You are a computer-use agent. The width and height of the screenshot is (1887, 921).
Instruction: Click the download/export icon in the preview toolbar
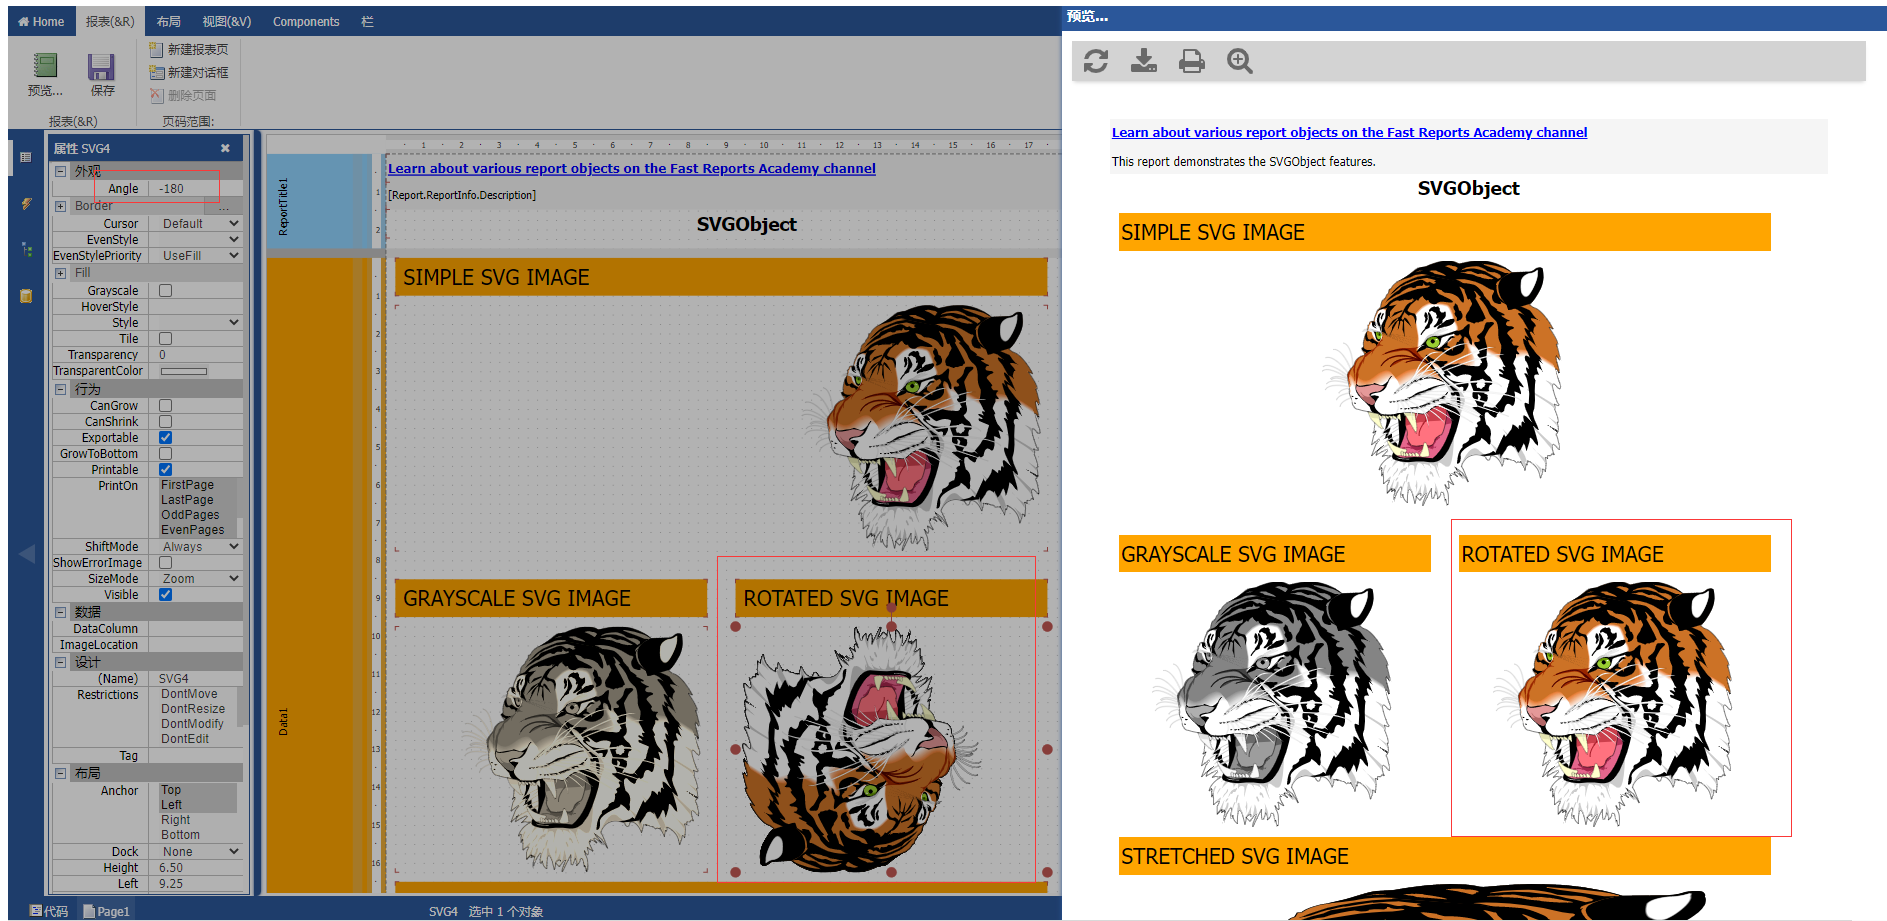coord(1144,61)
